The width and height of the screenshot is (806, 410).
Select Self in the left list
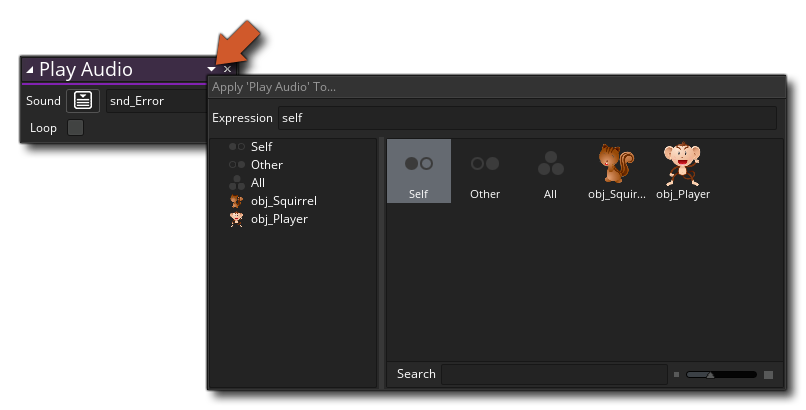tap(261, 147)
